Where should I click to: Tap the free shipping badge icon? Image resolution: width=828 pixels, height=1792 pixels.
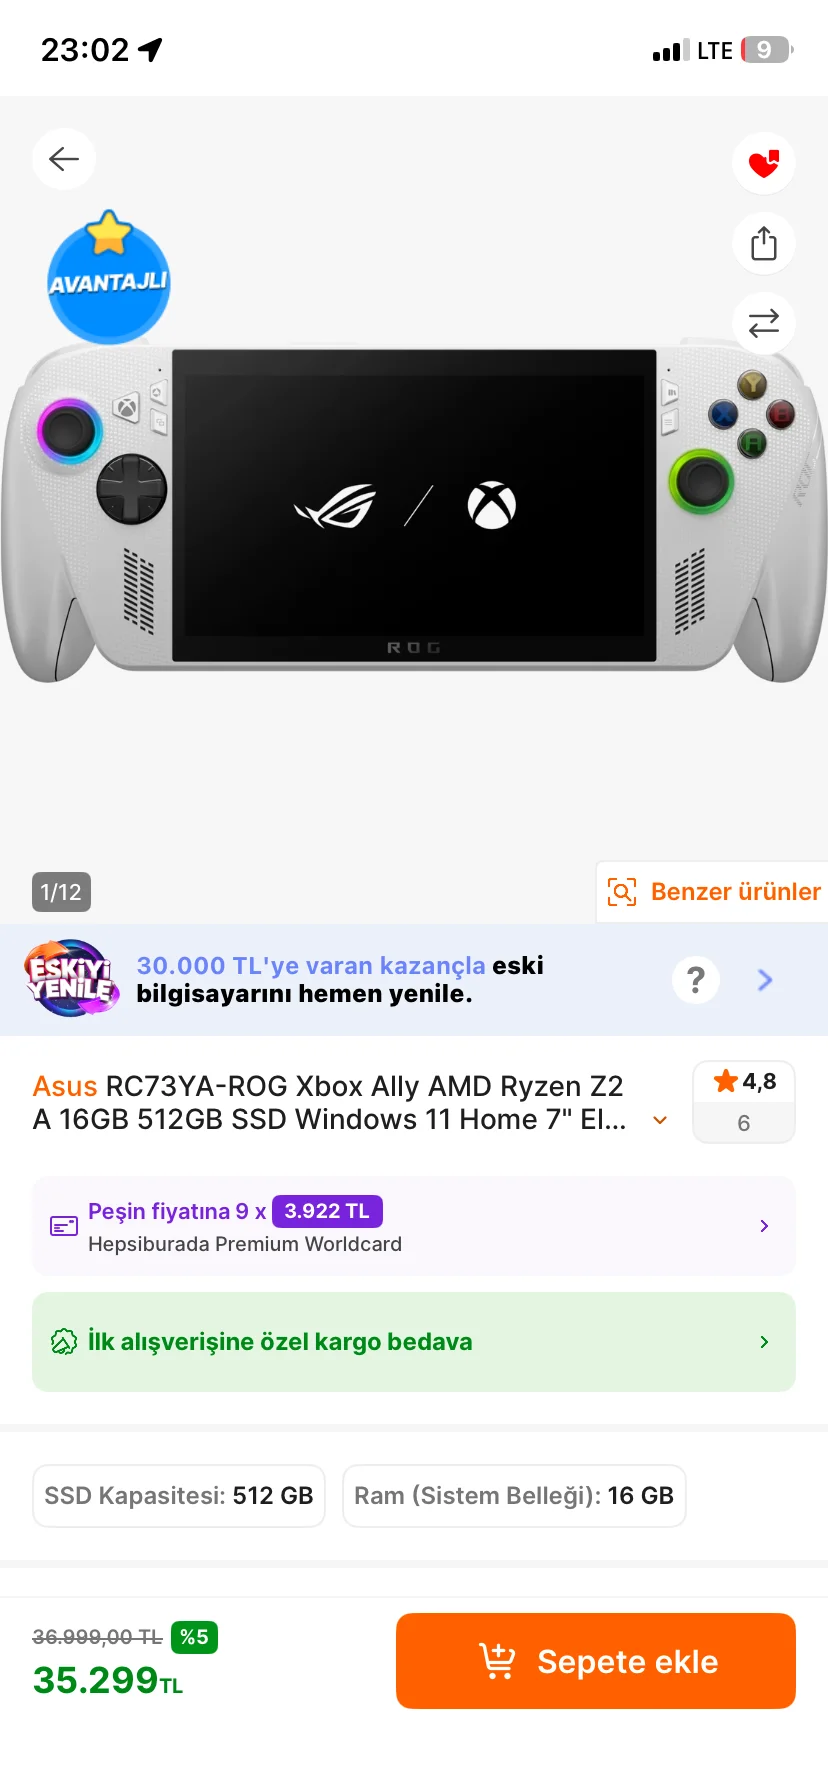pyautogui.click(x=64, y=1342)
